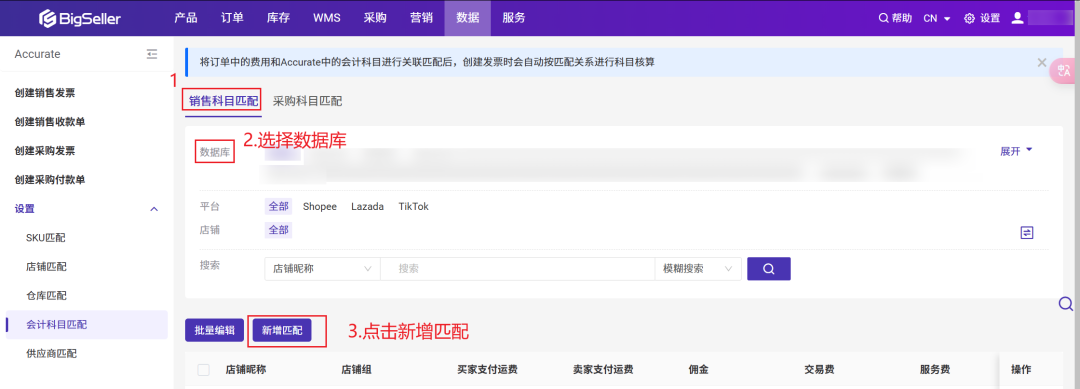Select 全部 in the store filter
The width and height of the screenshot is (1080, 389).
[x=278, y=230]
